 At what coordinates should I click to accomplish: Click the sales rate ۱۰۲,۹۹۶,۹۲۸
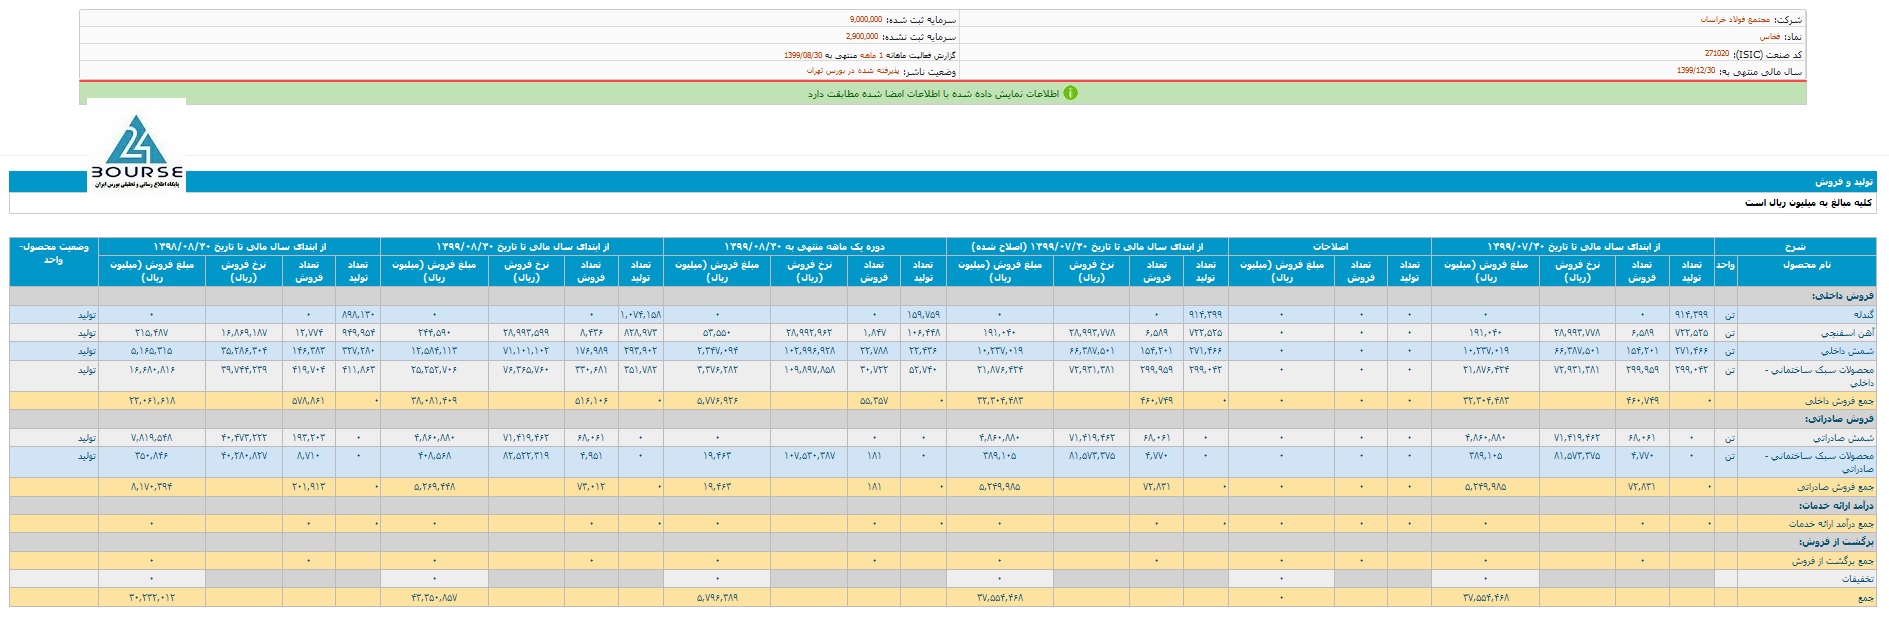pos(810,351)
